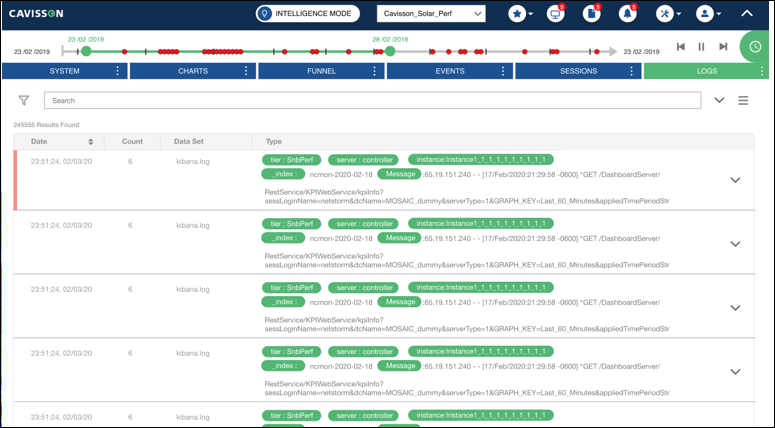Select the LOGS tab
This screenshot has height=428, width=775.
707,71
